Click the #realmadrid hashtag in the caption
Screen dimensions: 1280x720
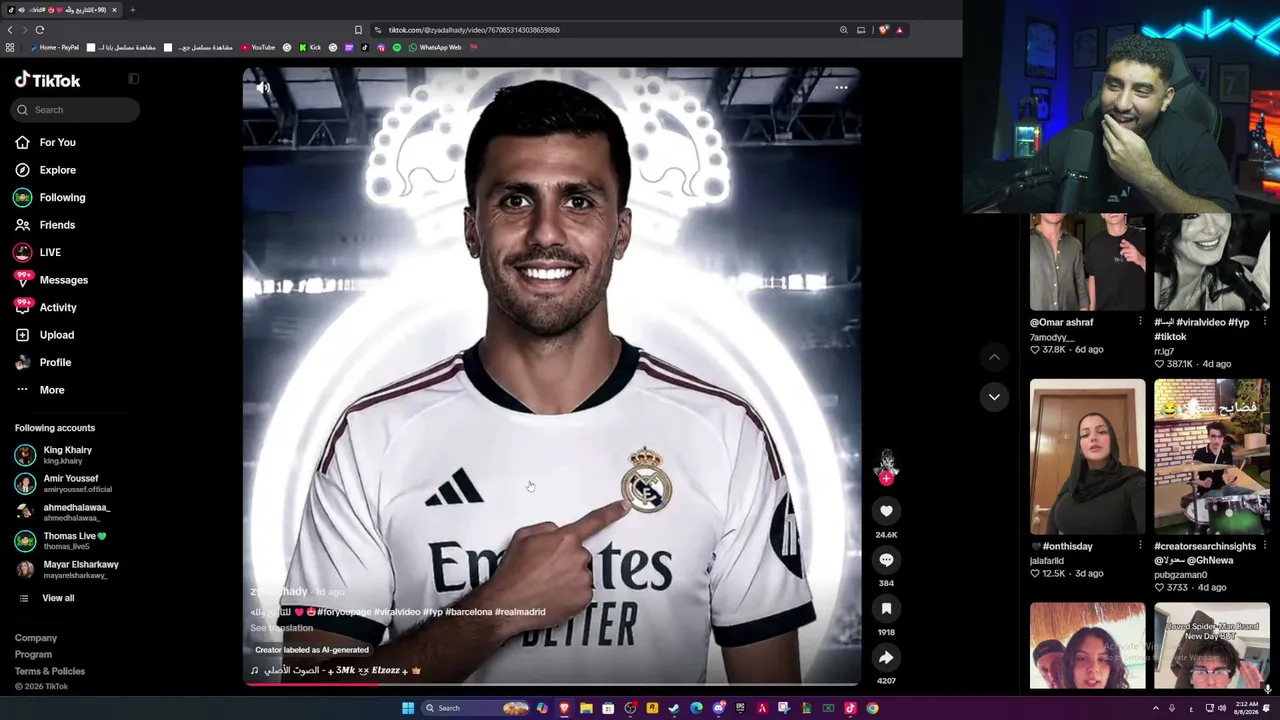(x=521, y=612)
